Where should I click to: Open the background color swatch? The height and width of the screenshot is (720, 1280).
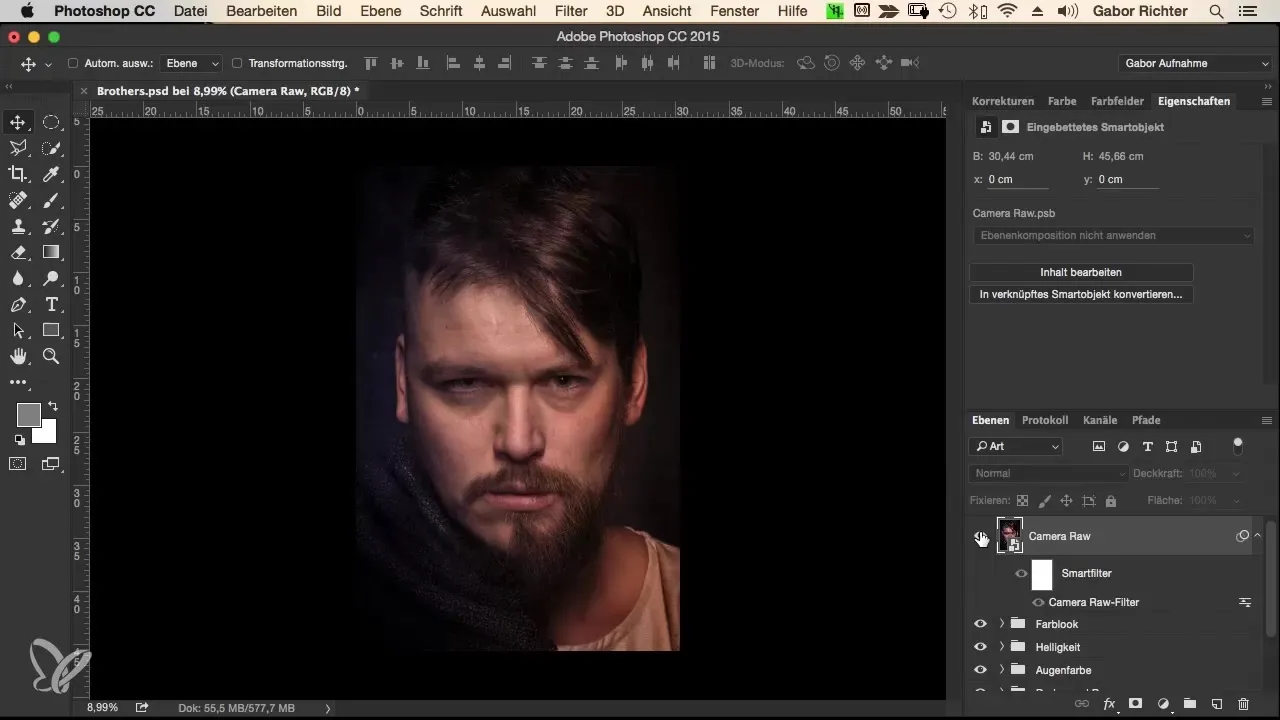click(47, 434)
